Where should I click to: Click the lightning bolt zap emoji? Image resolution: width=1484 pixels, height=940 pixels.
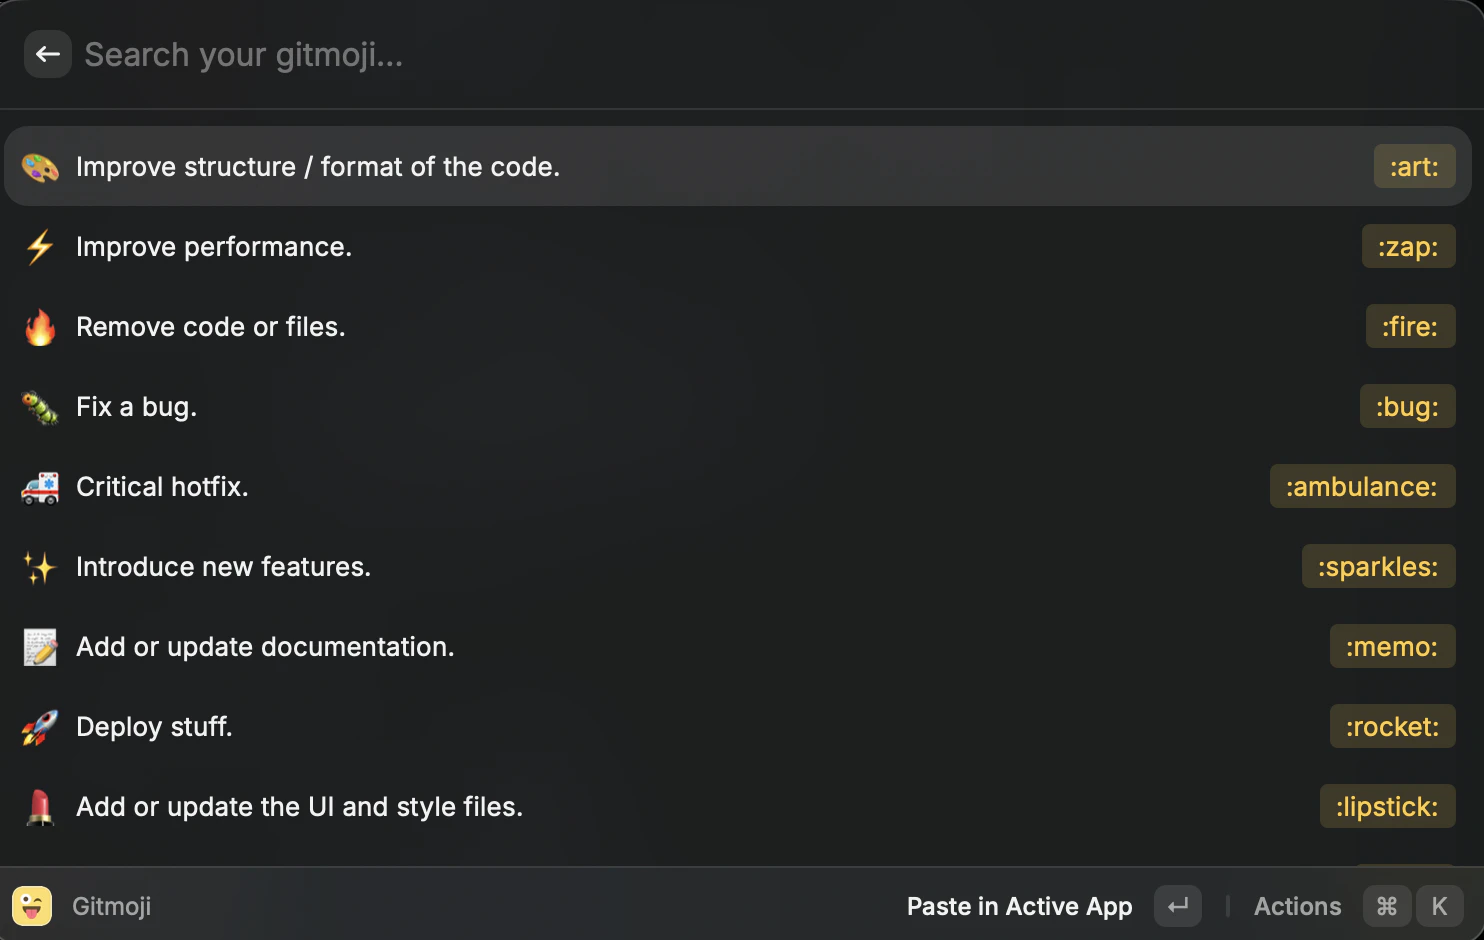tap(40, 247)
